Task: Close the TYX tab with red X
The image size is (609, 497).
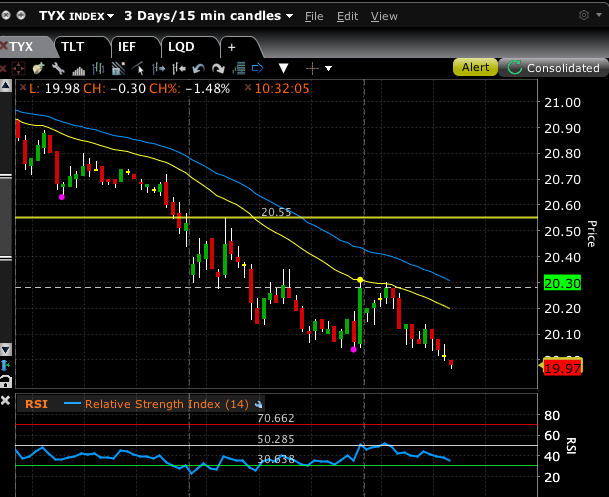Action: pos(4,46)
